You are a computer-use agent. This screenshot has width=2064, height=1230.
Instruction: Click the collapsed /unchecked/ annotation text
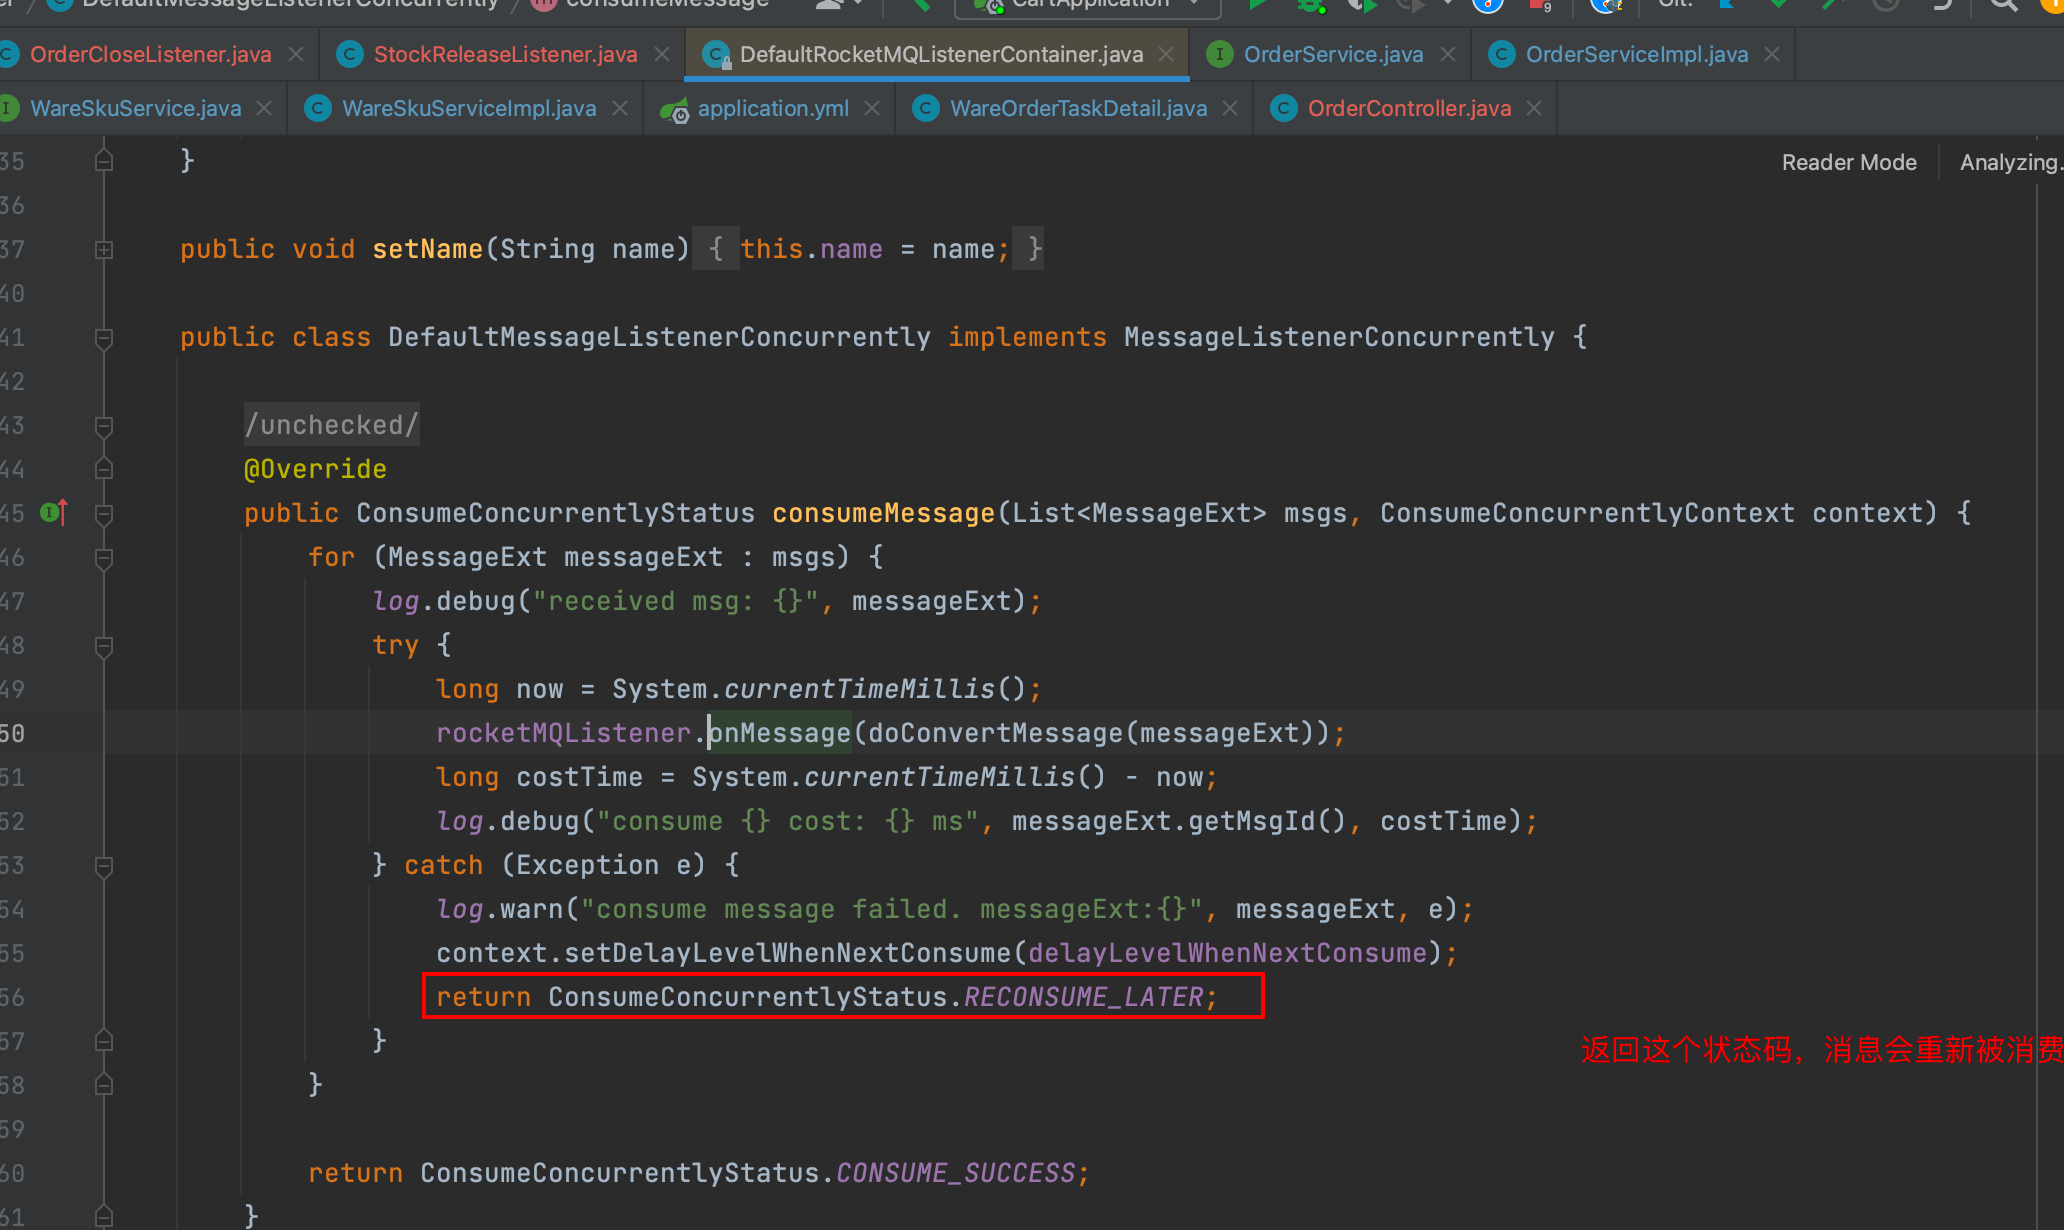332,425
